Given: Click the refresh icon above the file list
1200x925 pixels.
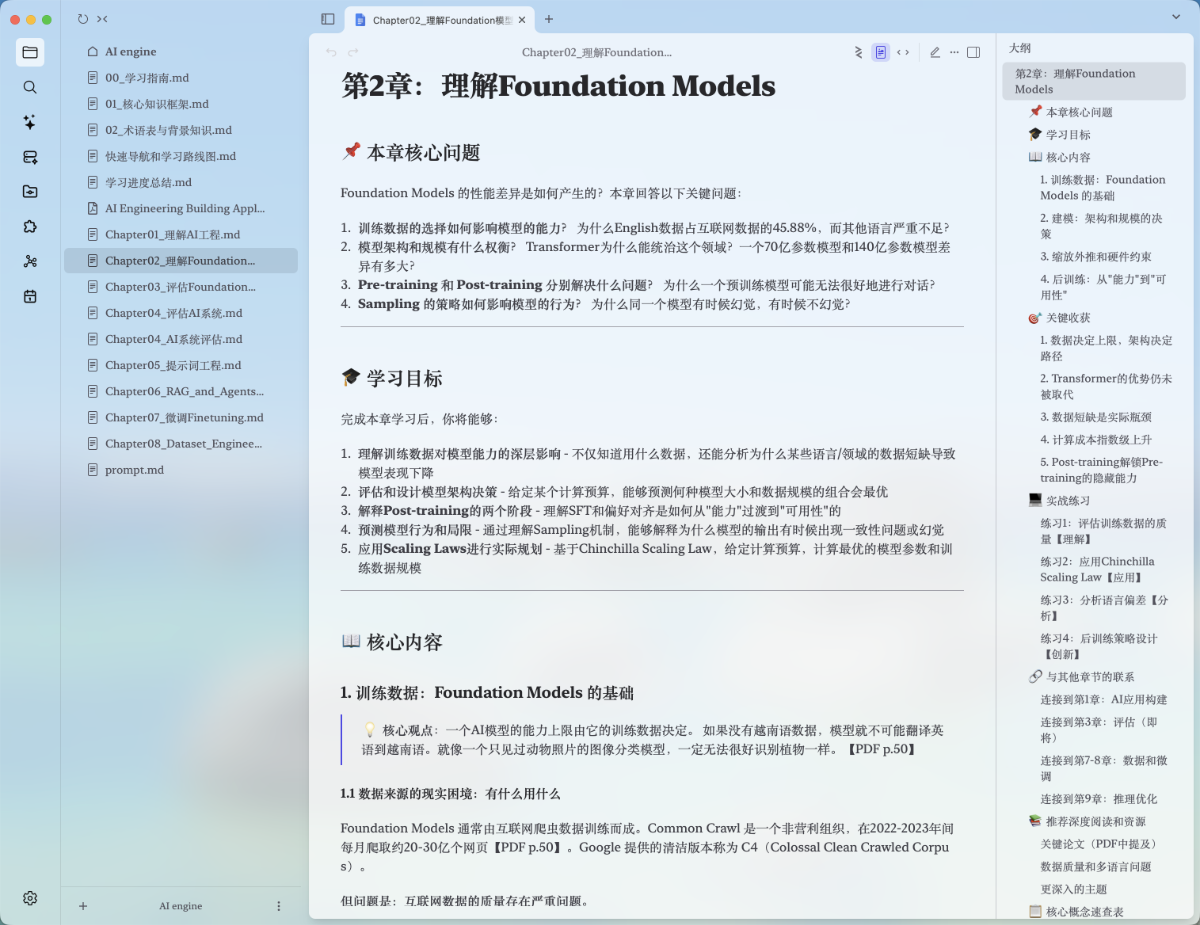Looking at the screenshot, I should coord(82,19).
